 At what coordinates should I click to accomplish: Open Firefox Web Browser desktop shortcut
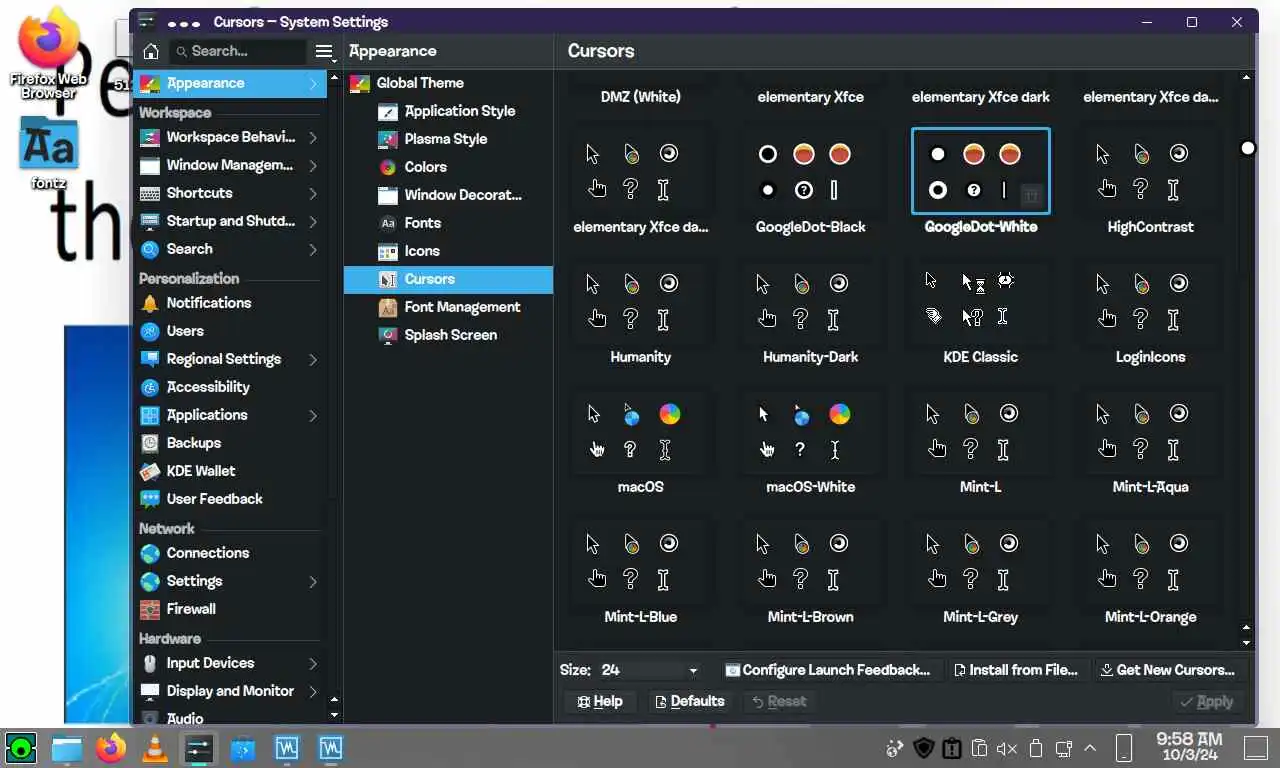pos(49,55)
